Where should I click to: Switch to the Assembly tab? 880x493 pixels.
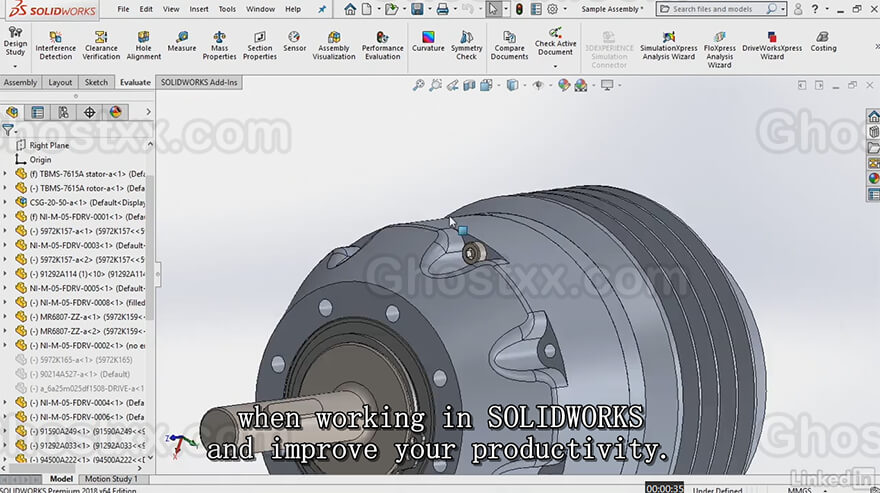coord(20,82)
